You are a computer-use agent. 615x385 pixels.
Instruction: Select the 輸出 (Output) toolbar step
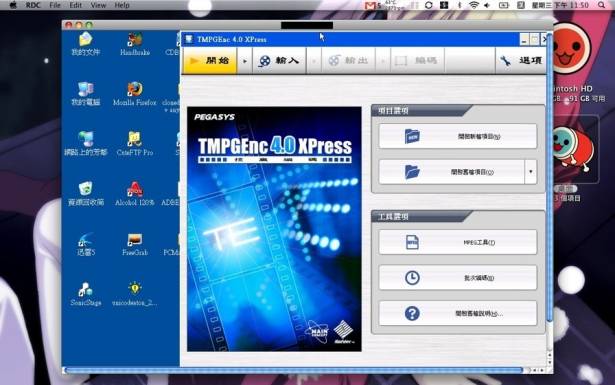pos(348,61)
